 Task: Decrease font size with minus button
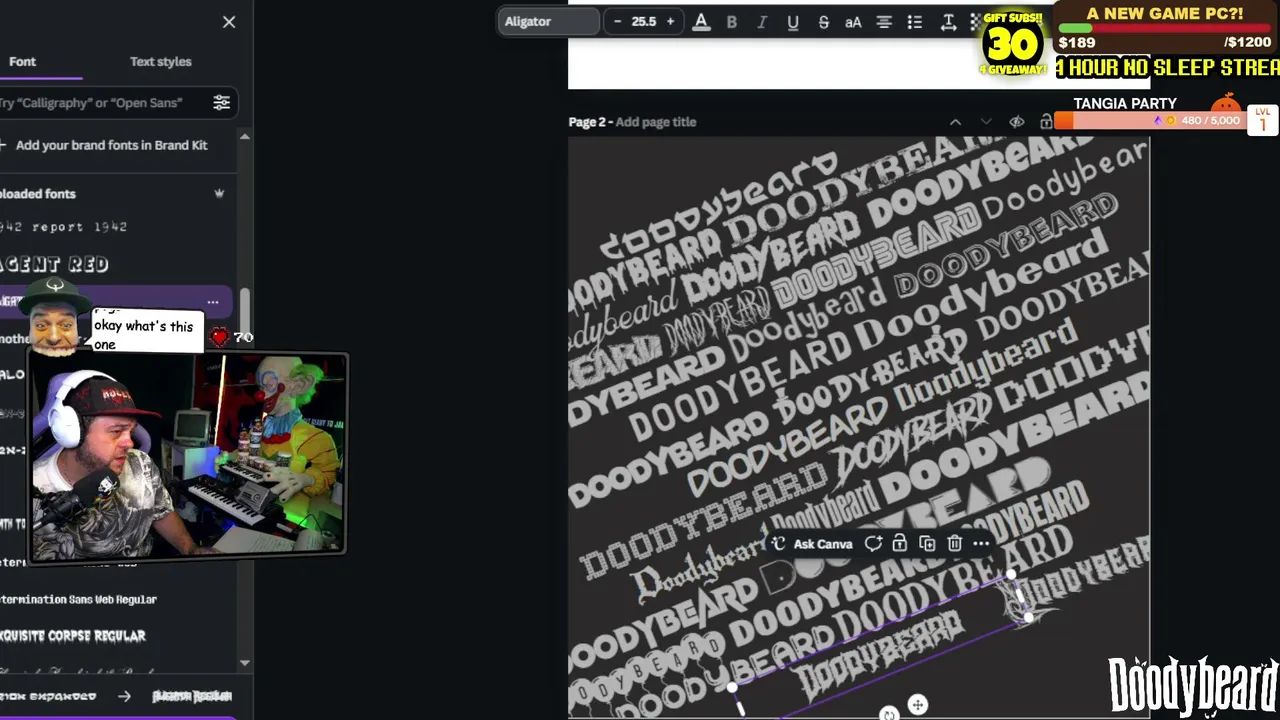pyautogui.click(x=617, y=22)
